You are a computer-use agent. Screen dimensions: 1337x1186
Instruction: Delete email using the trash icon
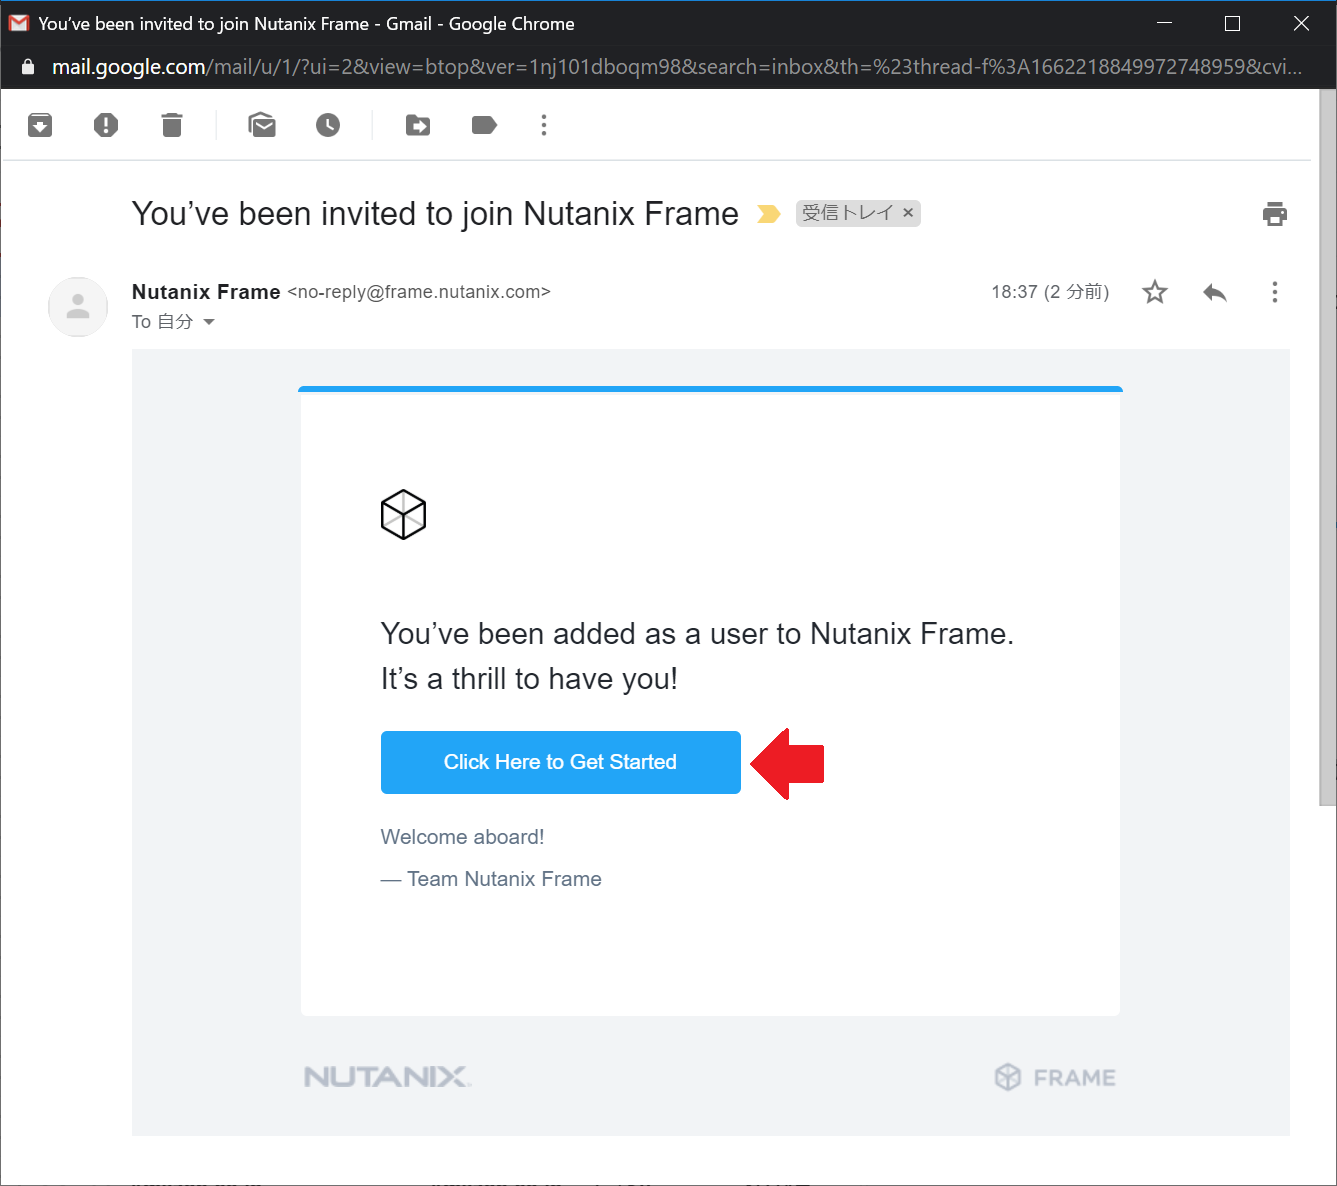(x=172, y=125)
